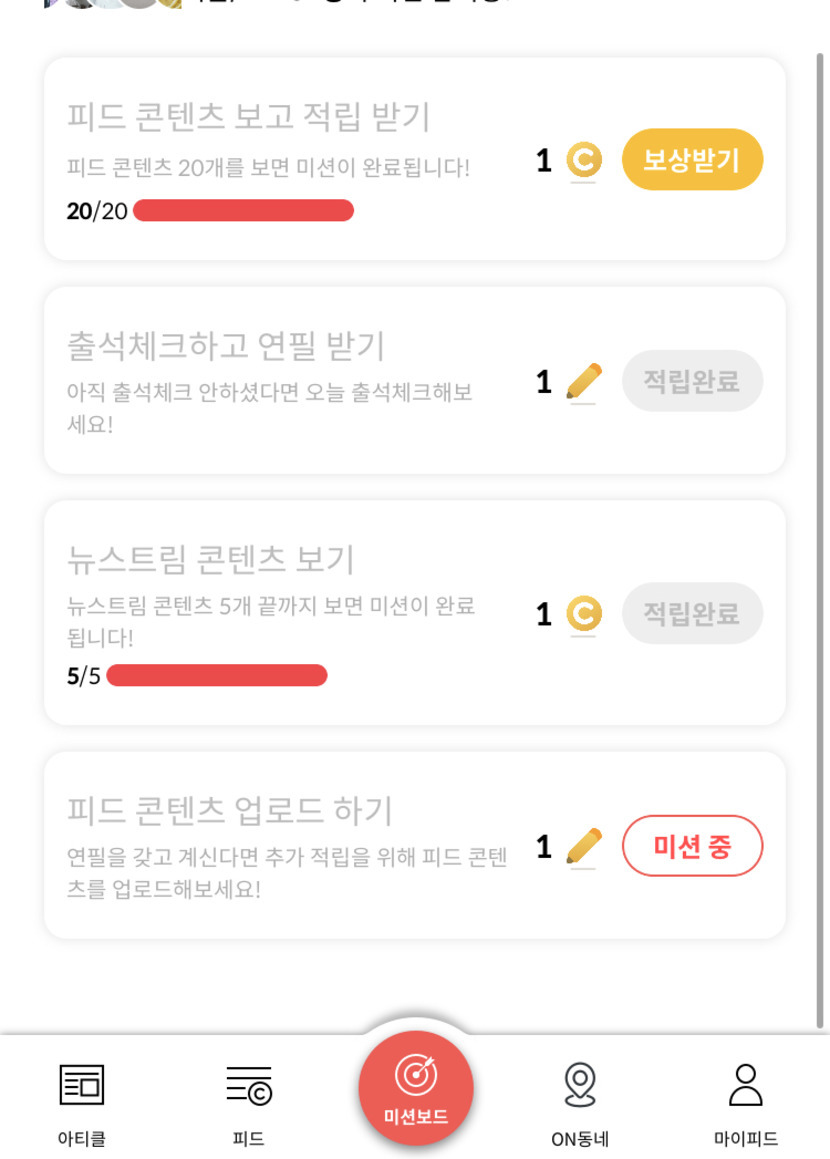
Task: Tap the pencil icon on feed upload mission
Action: pos(584,847)
